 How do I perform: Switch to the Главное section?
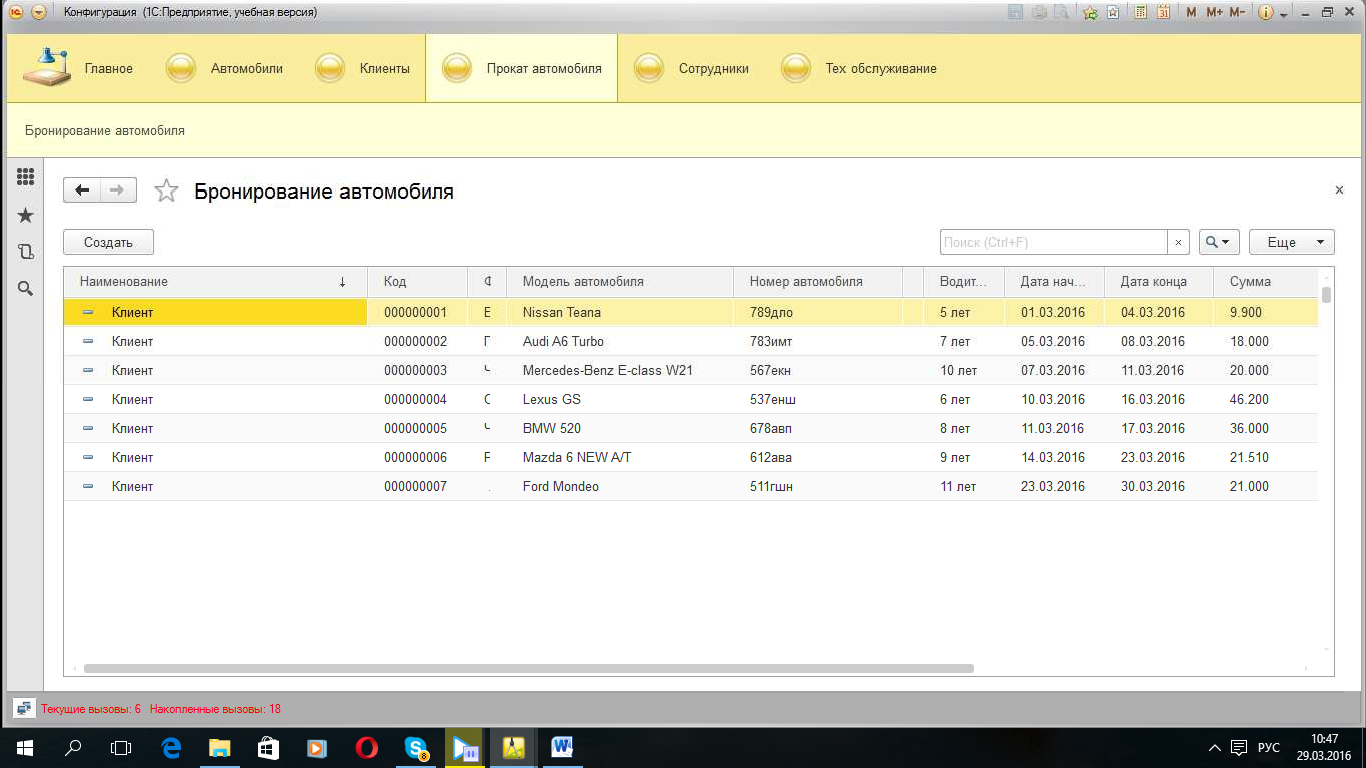[77, 69]
